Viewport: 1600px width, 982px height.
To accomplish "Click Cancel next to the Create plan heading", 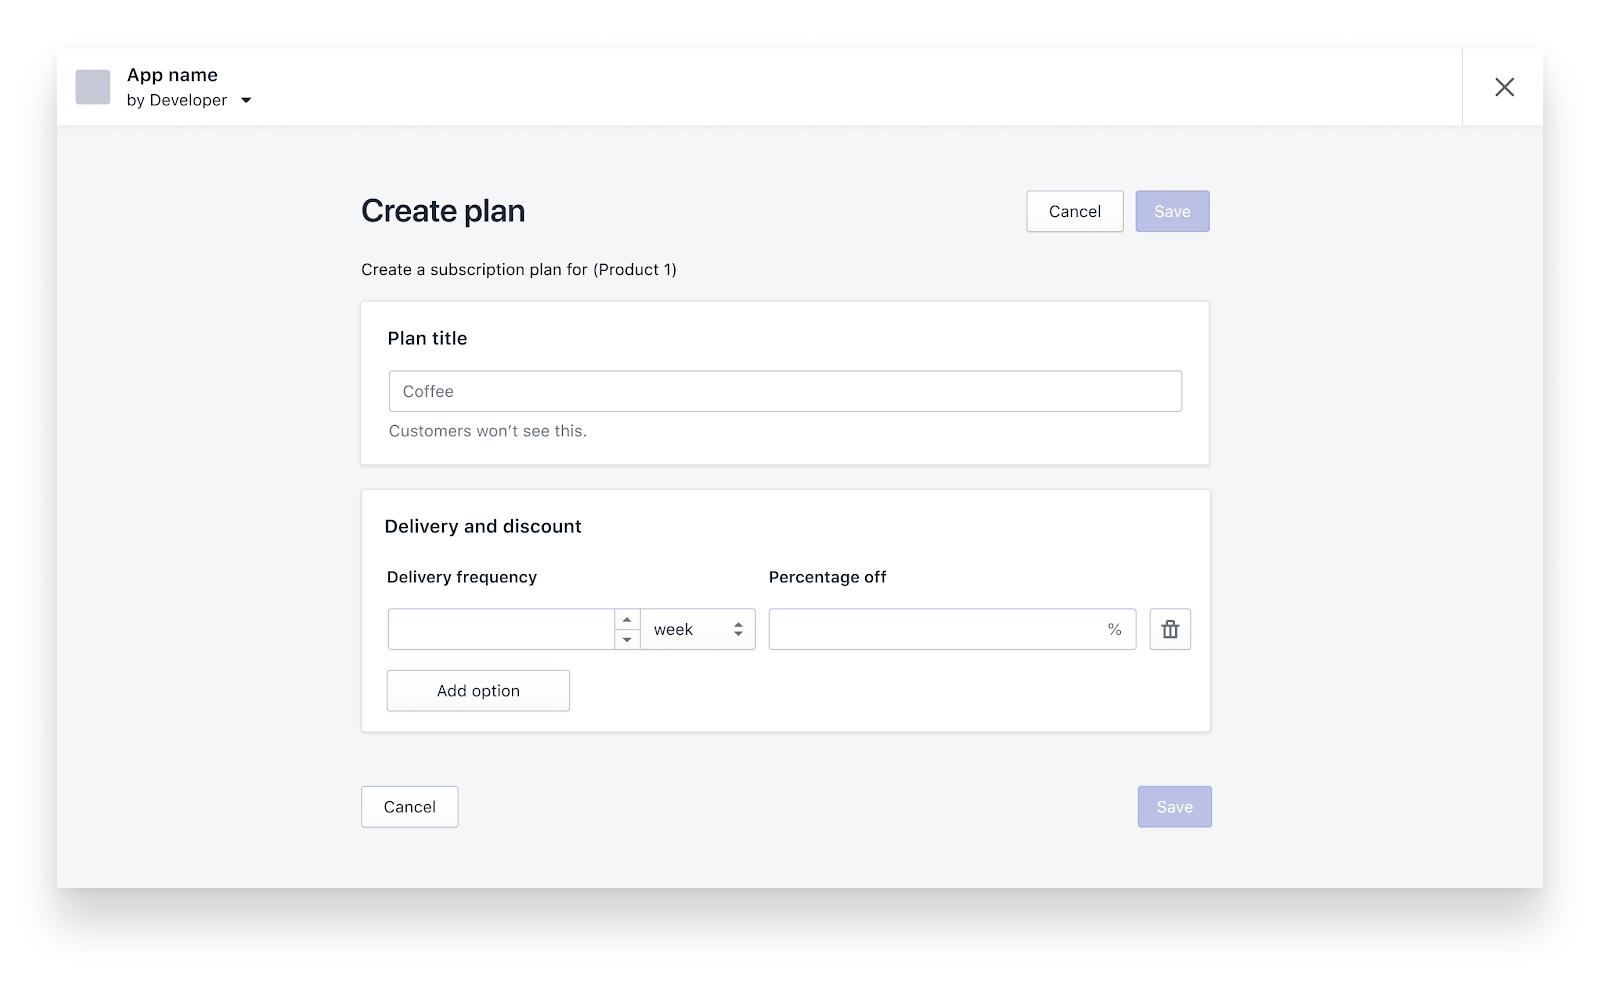I will [1074, 211].
